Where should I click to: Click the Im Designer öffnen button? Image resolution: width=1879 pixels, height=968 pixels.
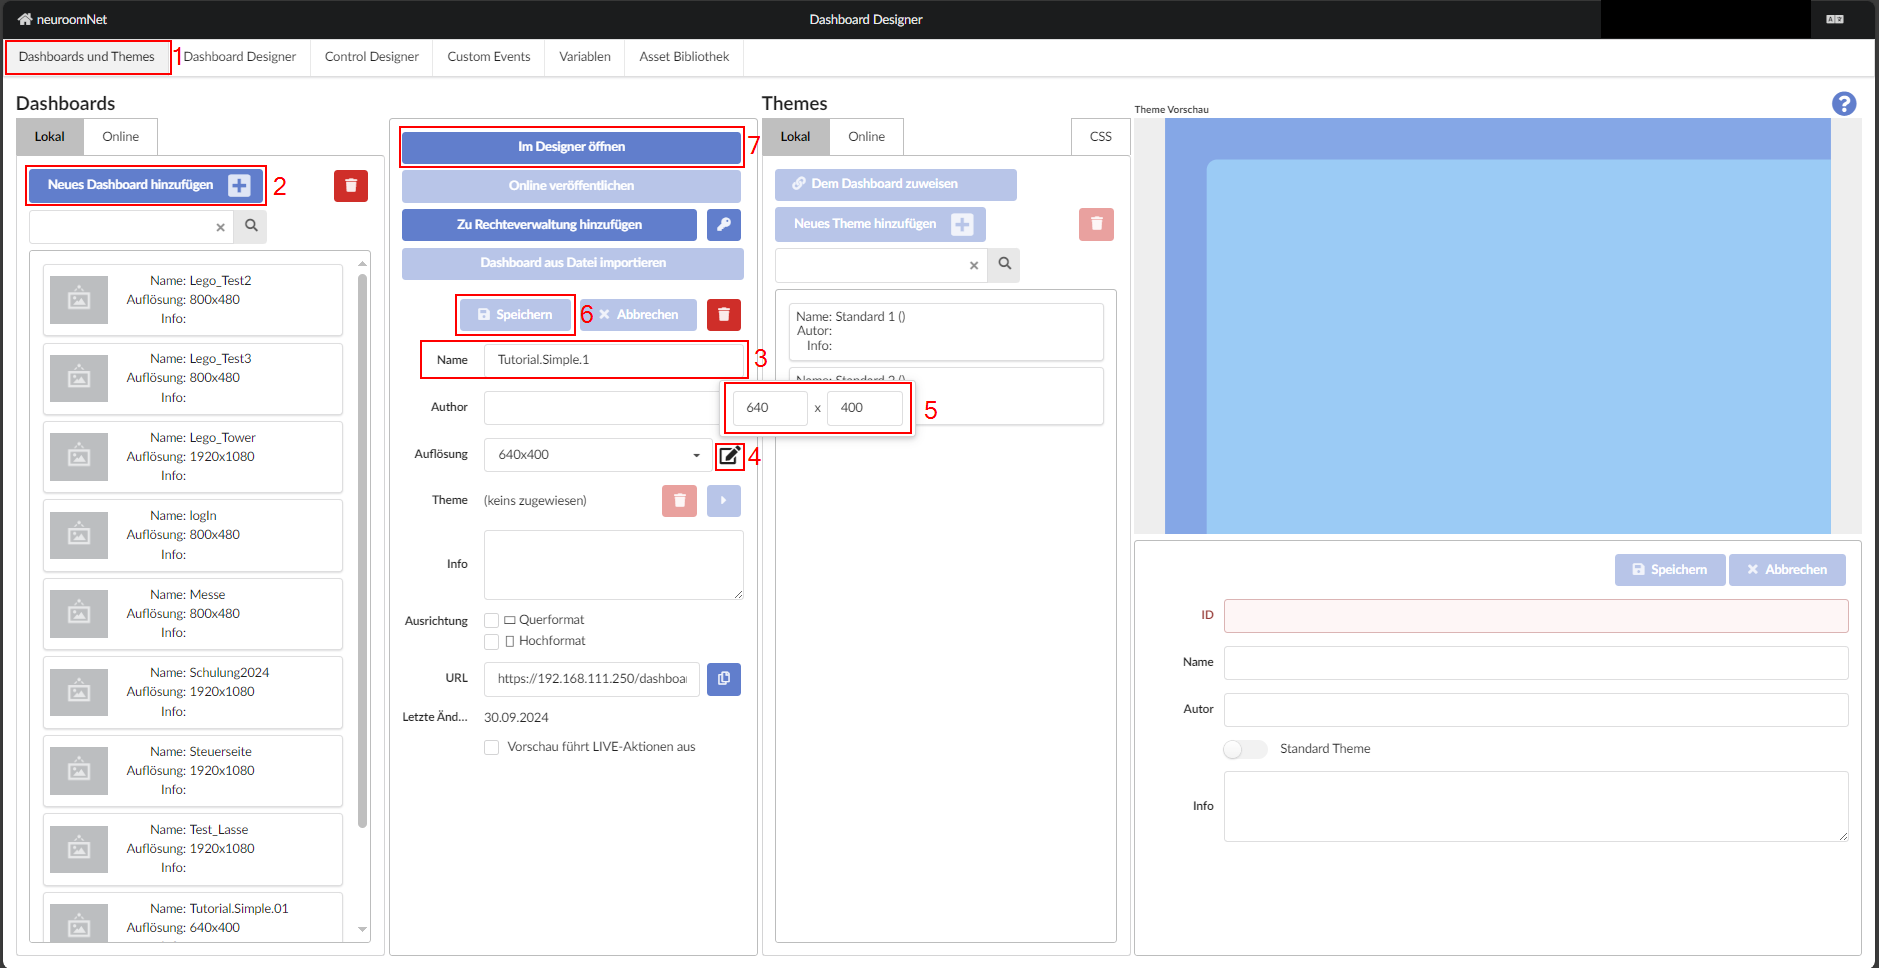pyautogui.click(x=571, y=147)
